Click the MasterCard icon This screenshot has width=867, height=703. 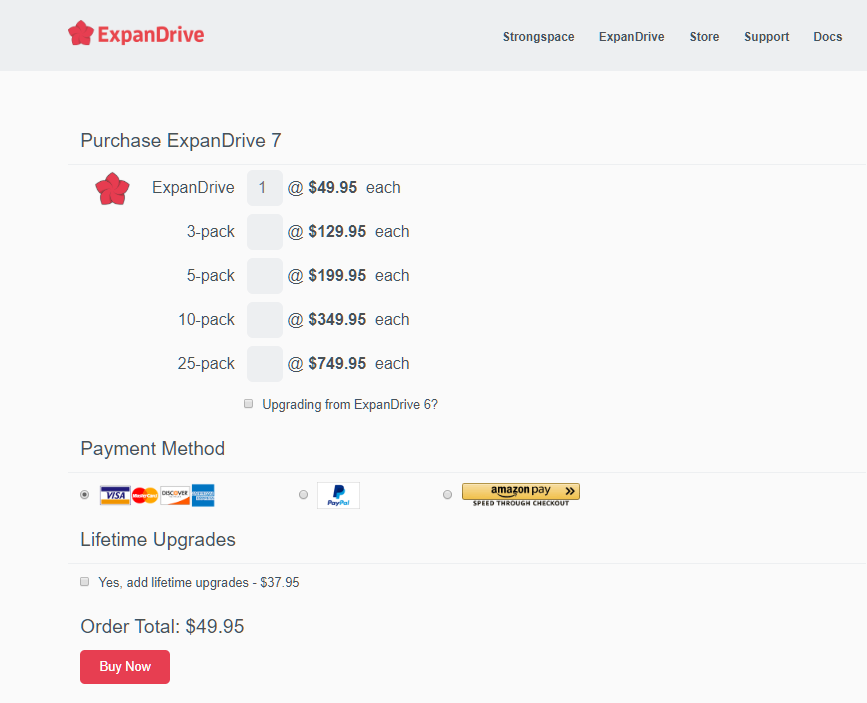click(145, 495)
